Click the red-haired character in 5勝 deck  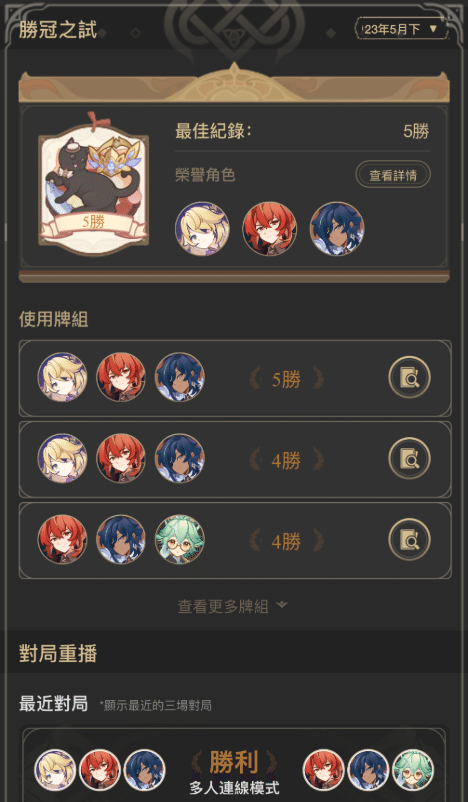coord(121,377)
